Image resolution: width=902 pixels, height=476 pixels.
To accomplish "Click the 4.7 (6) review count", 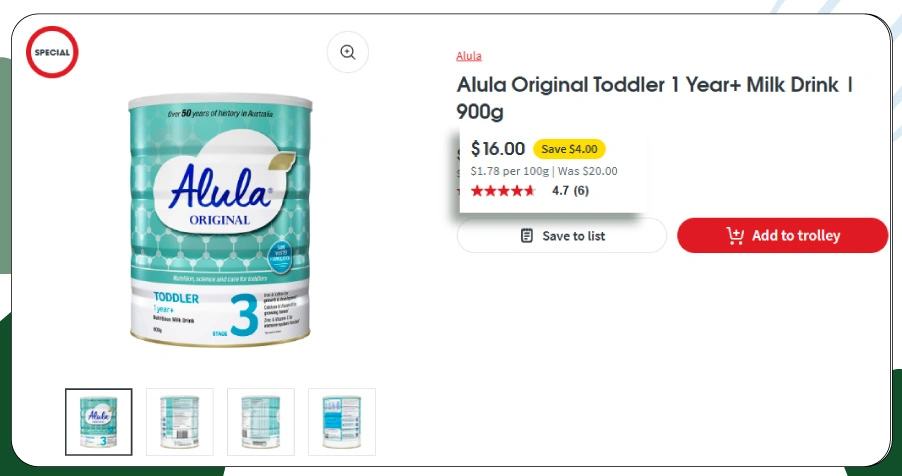I will [570, 191].
